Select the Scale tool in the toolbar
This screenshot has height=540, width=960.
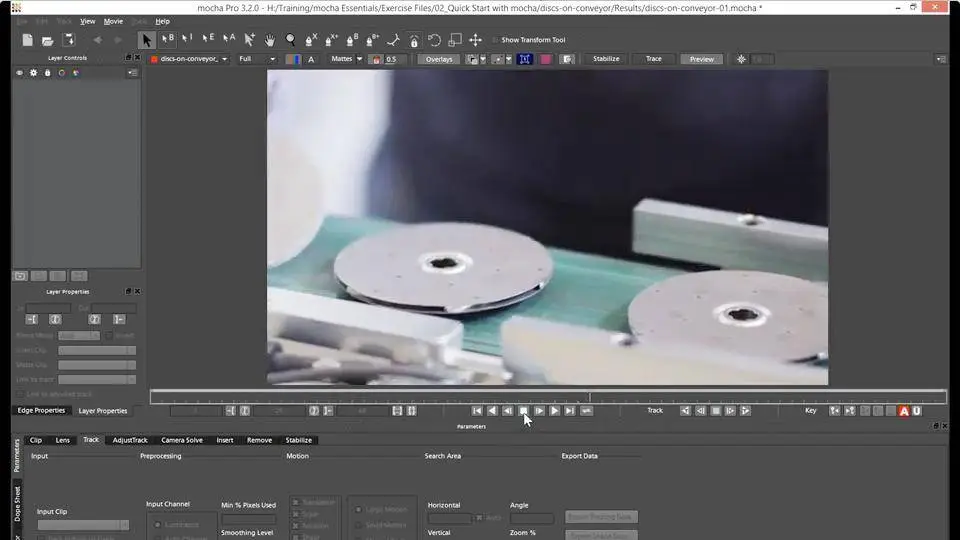455,40
